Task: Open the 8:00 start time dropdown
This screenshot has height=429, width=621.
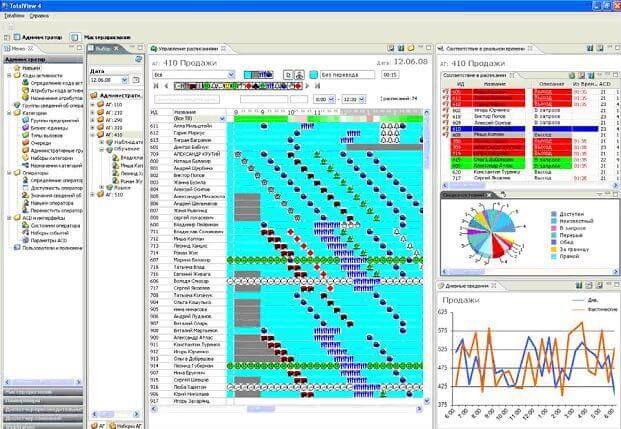Action: (331, 99)
